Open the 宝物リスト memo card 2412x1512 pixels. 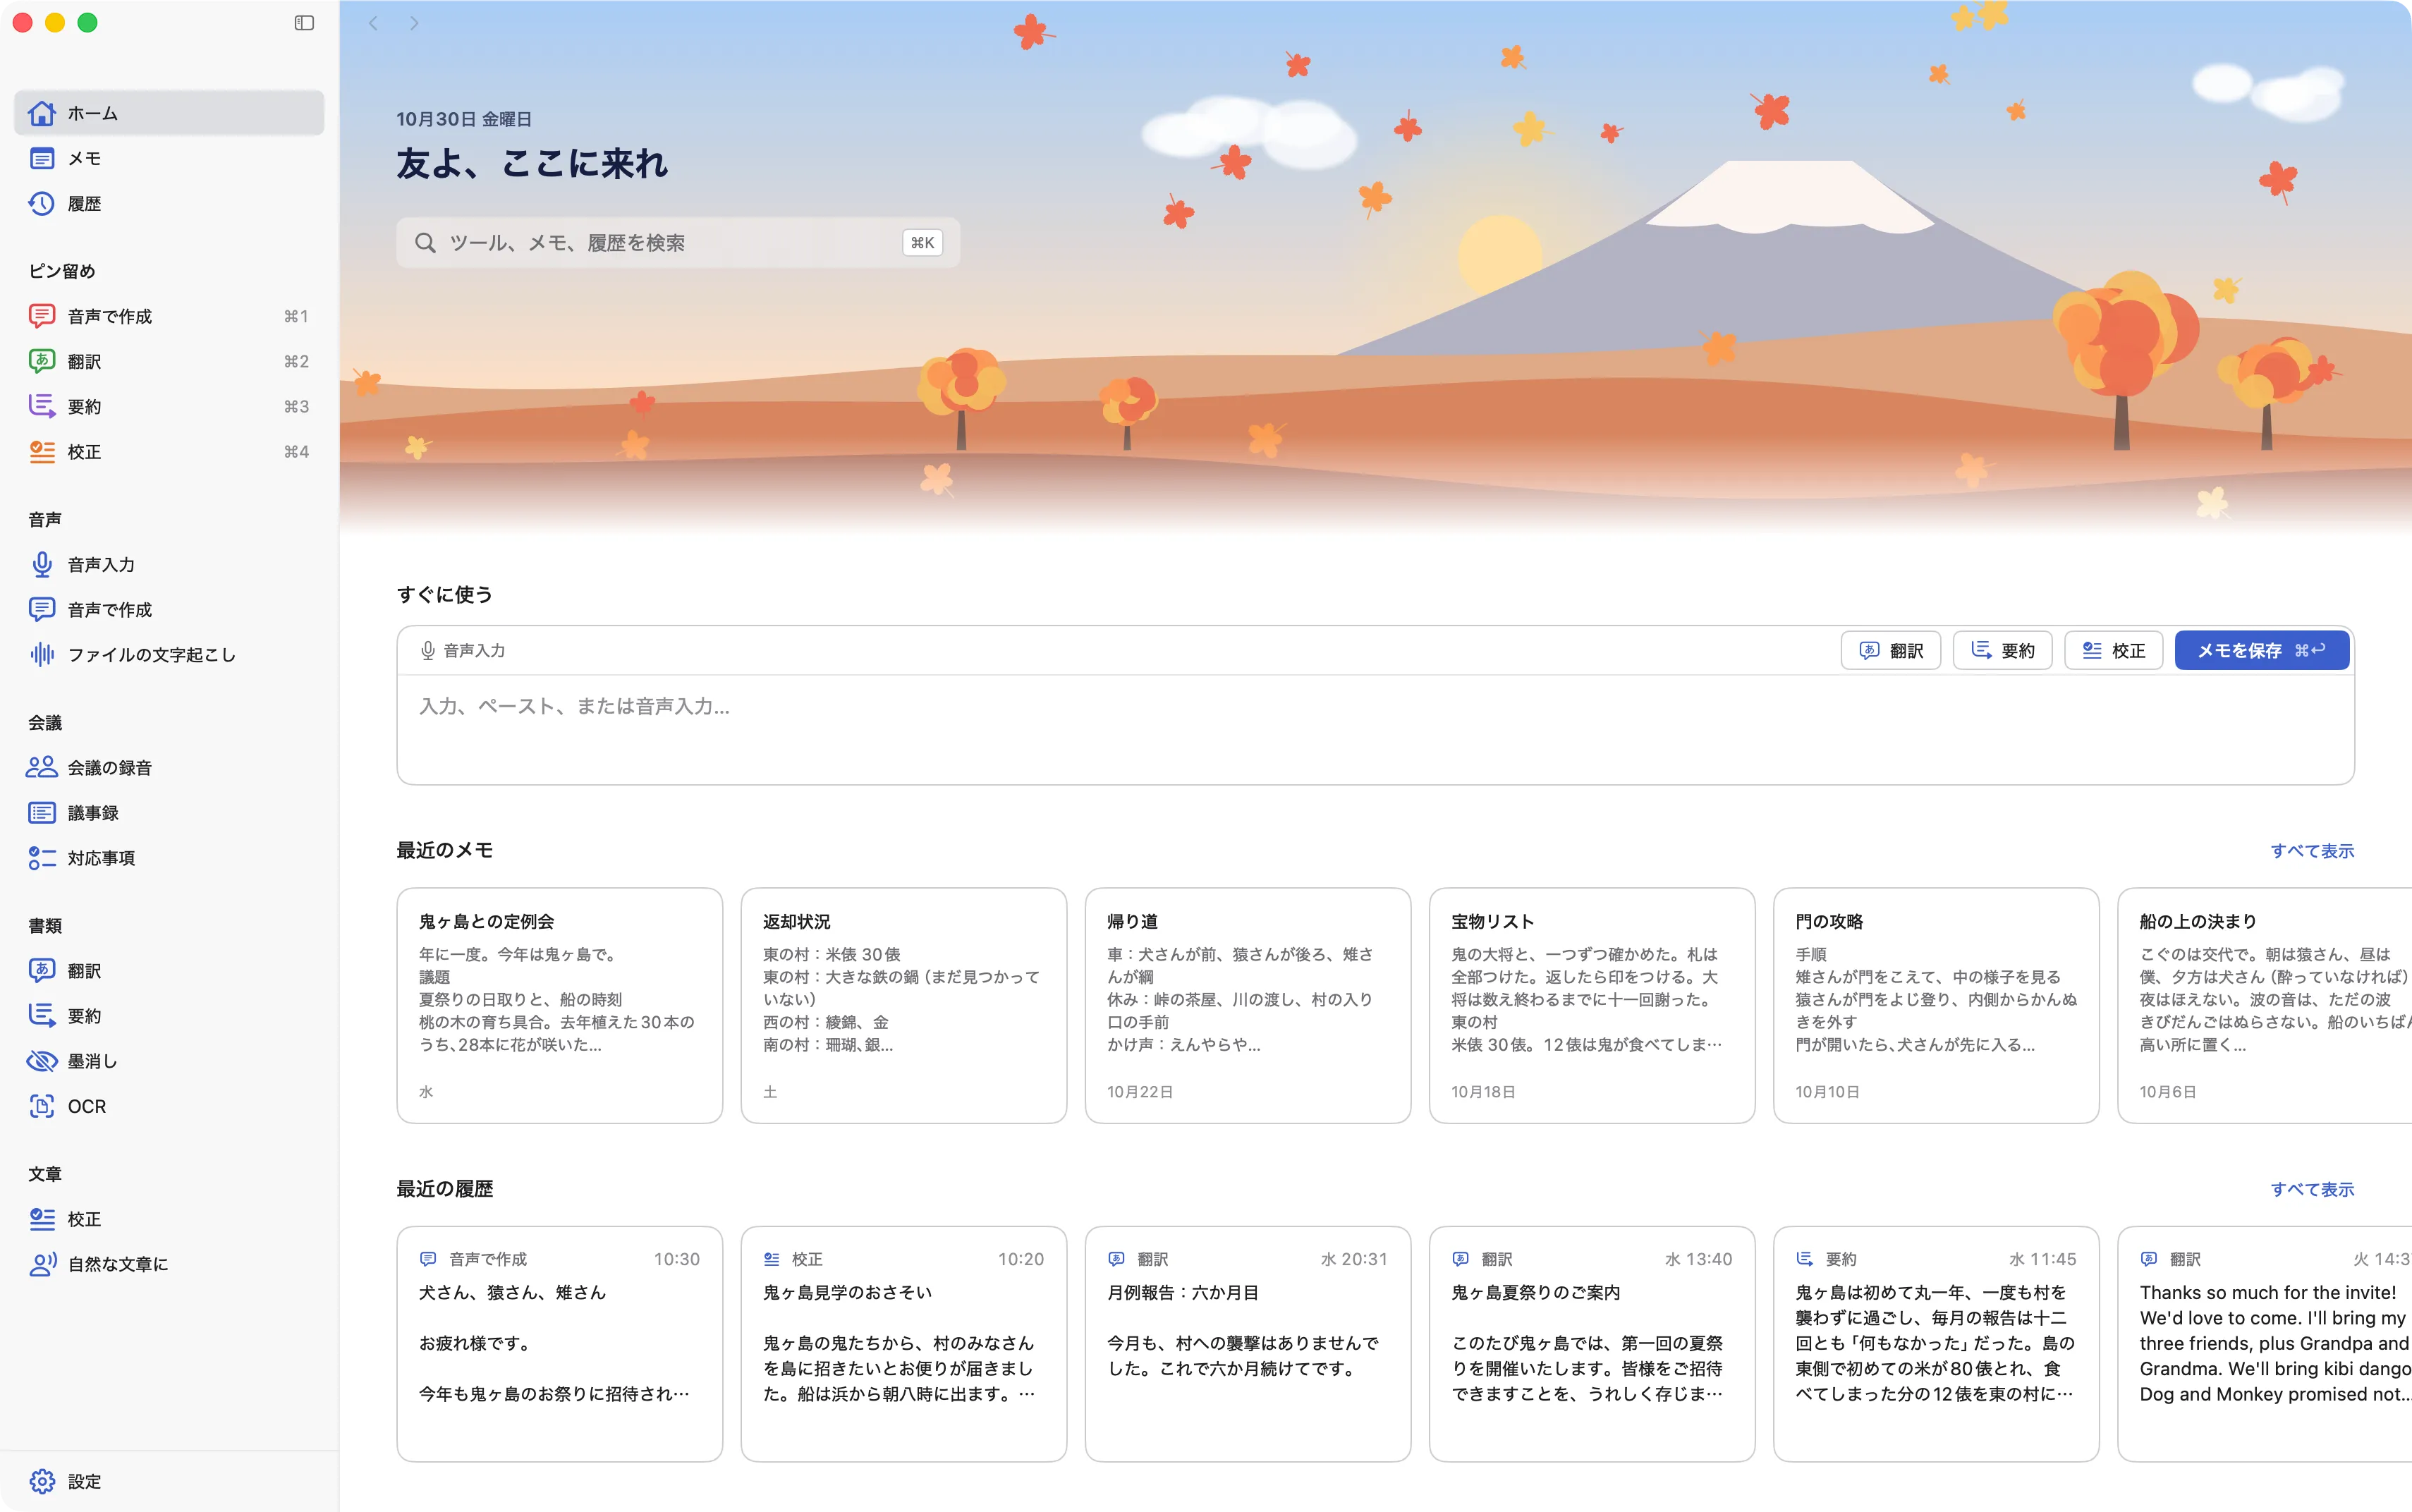1591,1005
